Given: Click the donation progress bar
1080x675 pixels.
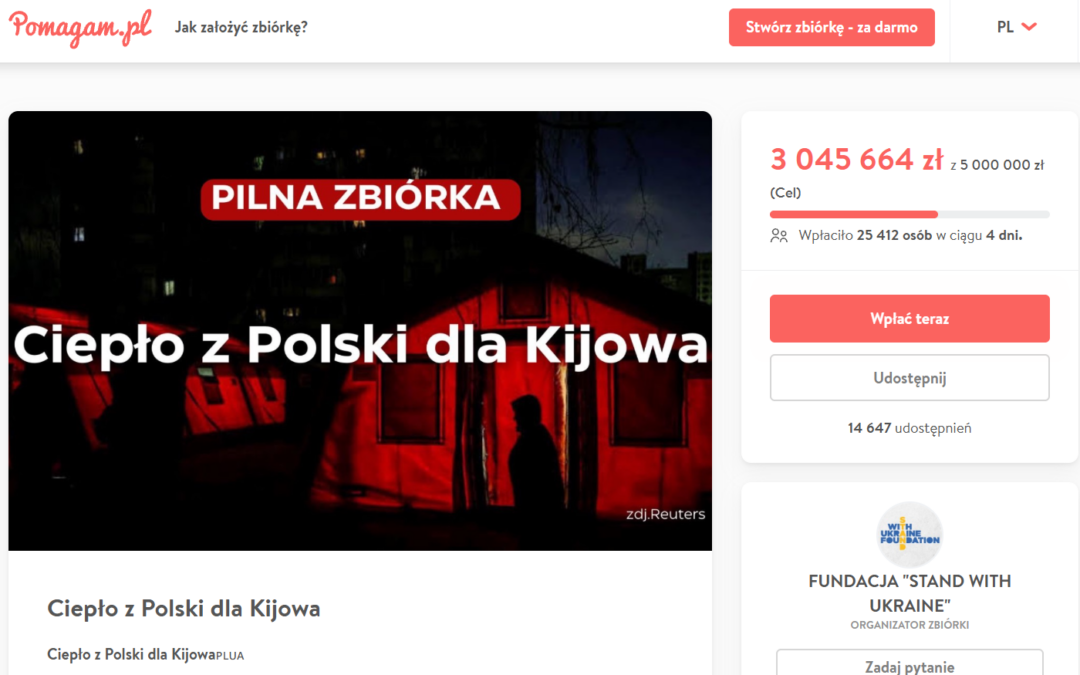Looking at the screenshot, I should tap(909, 214).
